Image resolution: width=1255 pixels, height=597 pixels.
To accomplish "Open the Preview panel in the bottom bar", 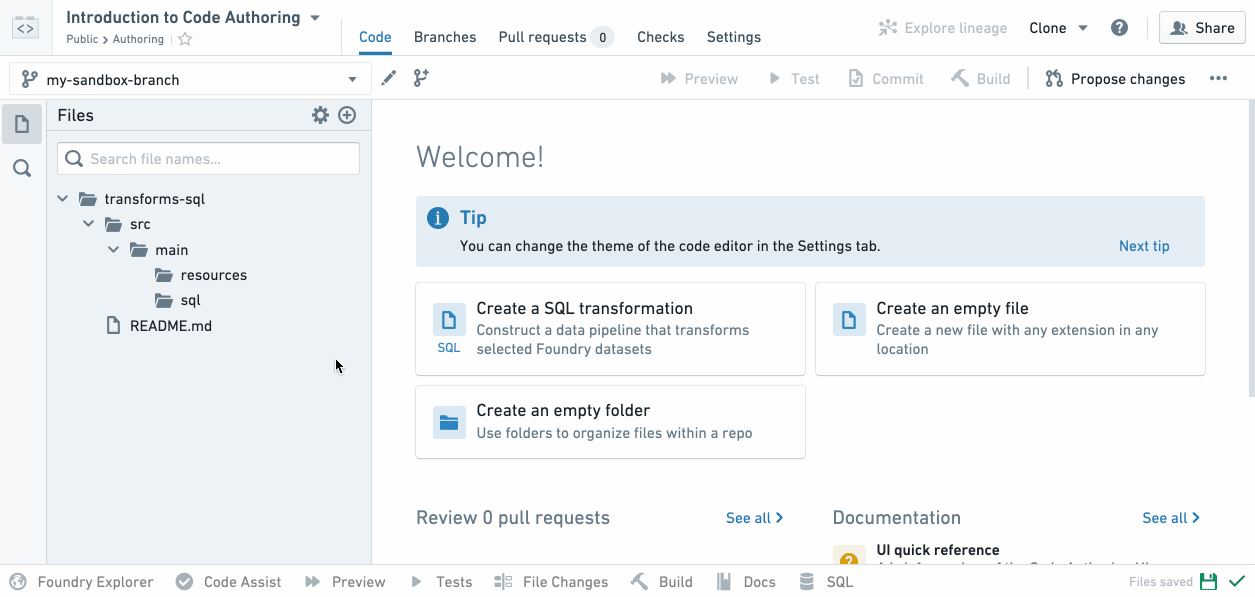I will (x=345, y=582).
